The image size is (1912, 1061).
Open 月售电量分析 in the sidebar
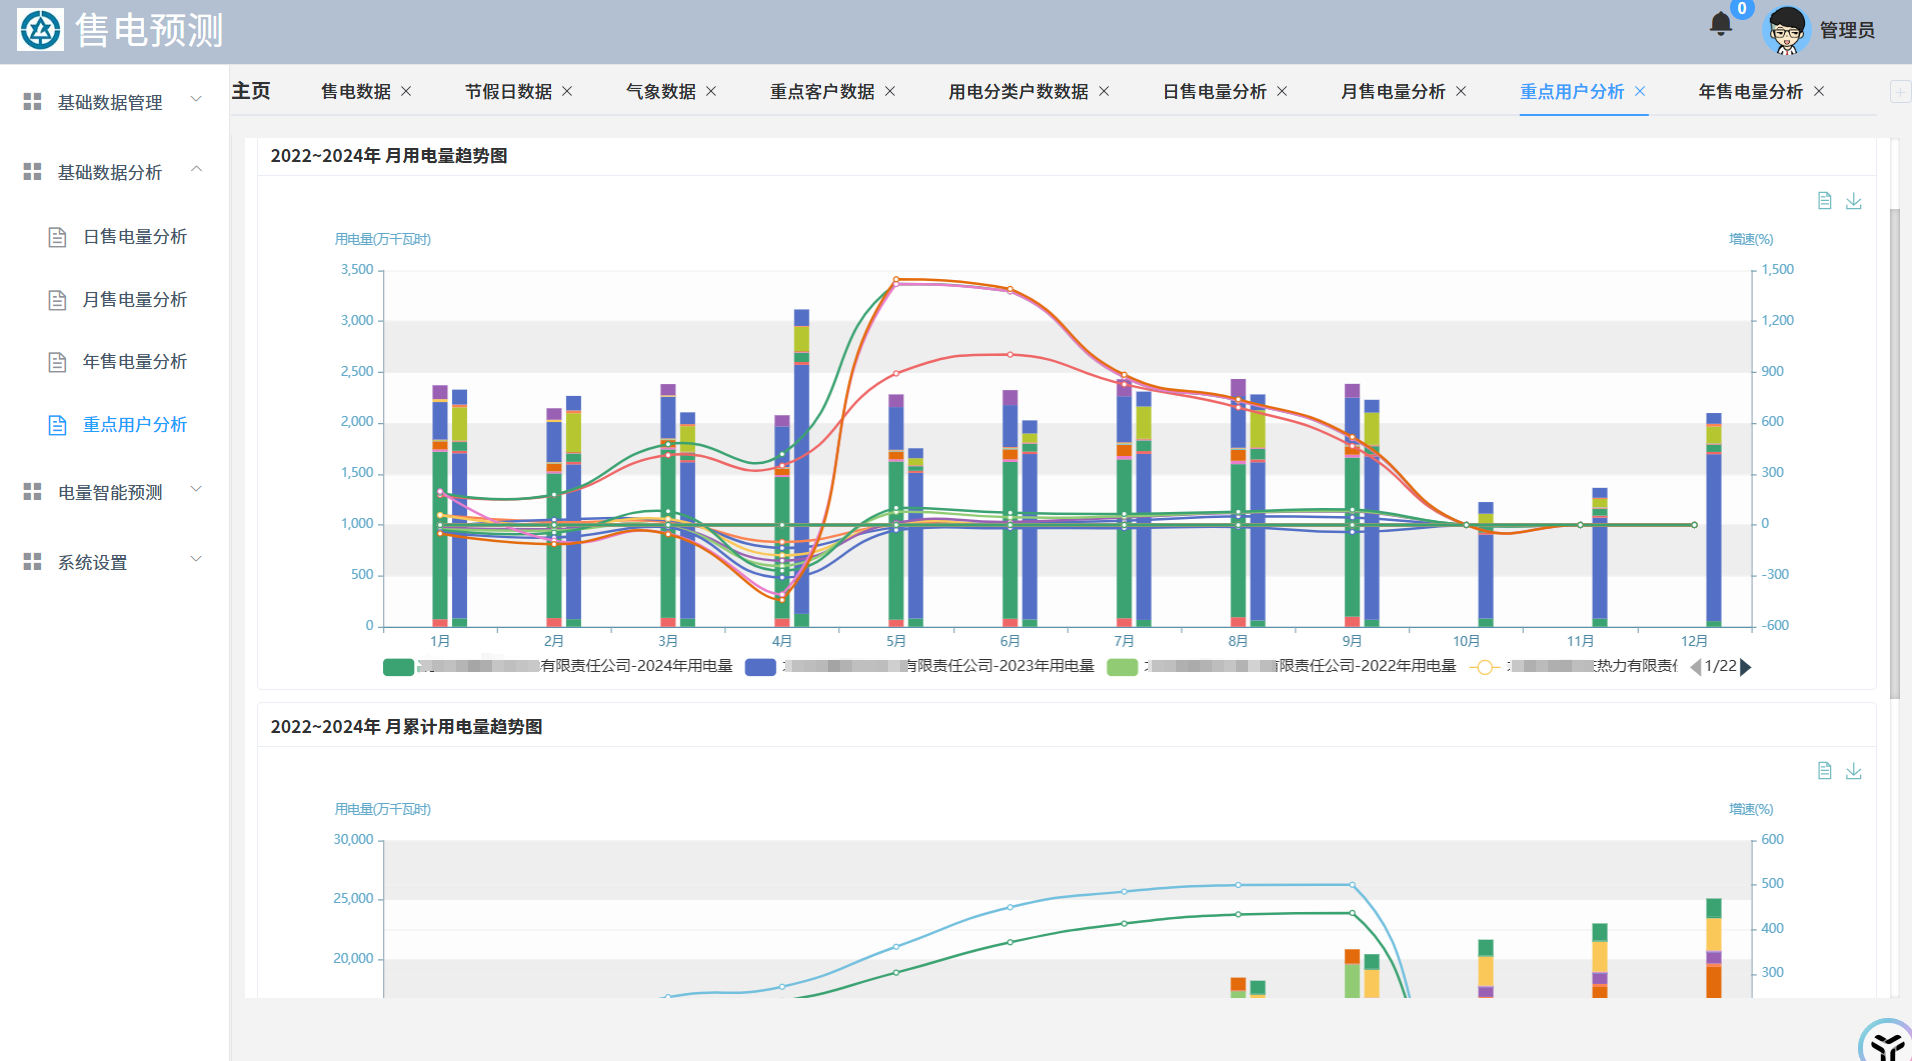click(134, 299)
